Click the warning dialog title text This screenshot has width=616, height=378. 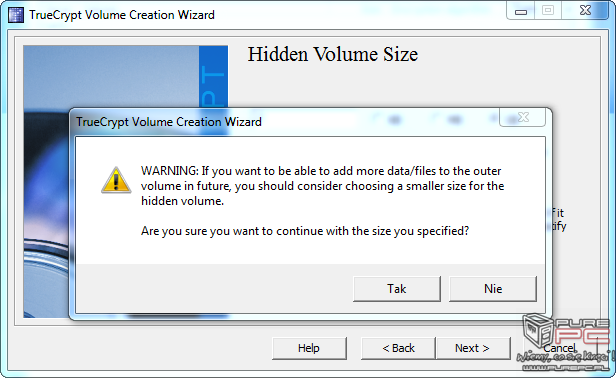point(169,122)
